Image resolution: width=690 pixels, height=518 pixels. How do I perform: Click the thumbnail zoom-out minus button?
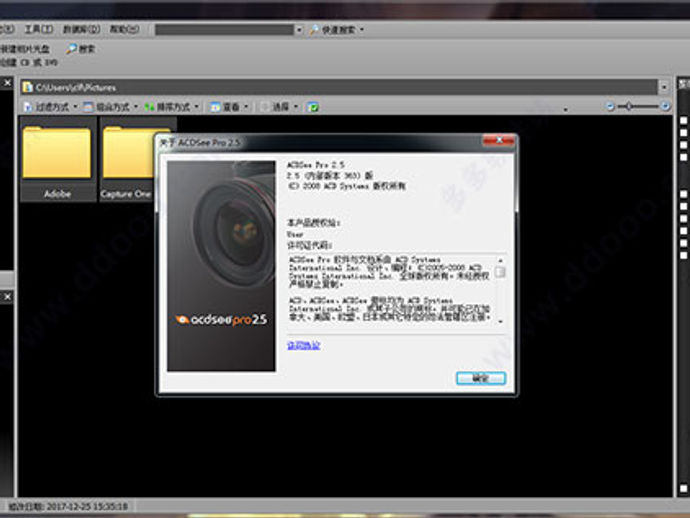(610, 106)
